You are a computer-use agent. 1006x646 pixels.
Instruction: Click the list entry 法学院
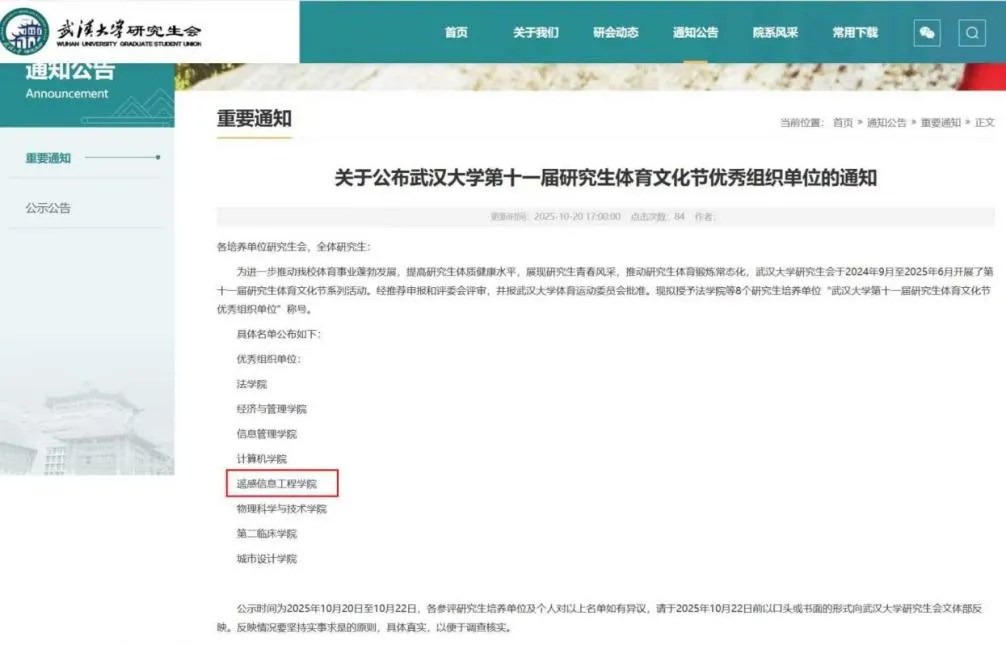[x=252, y=384]
